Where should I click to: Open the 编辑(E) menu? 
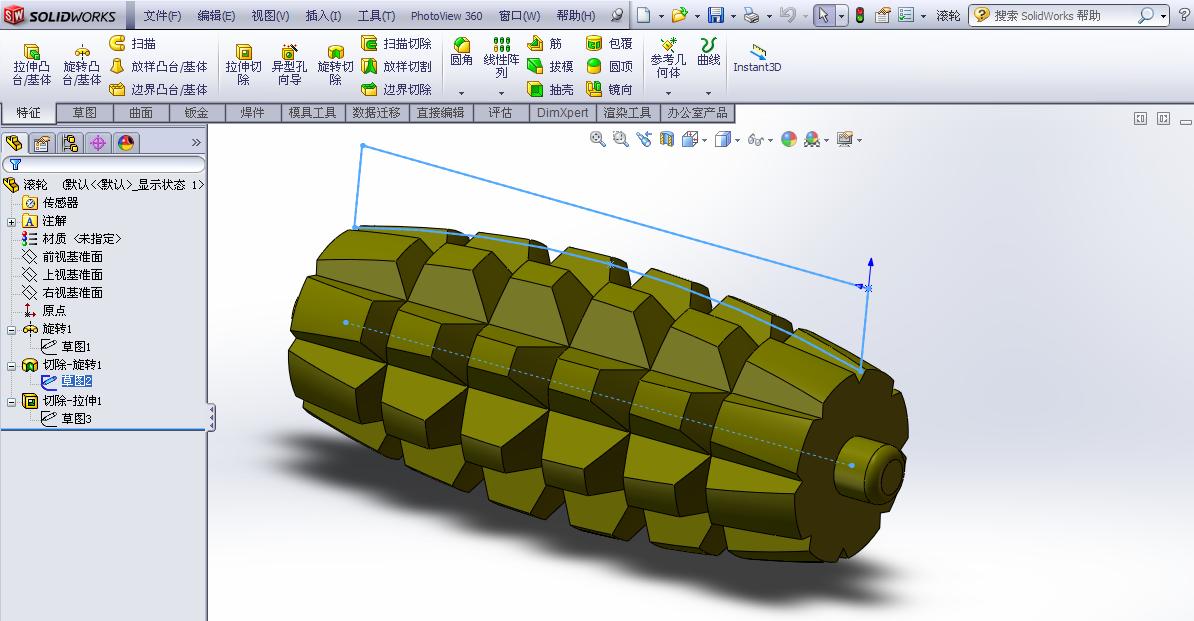pyautogui.click(x=216, y=15)
